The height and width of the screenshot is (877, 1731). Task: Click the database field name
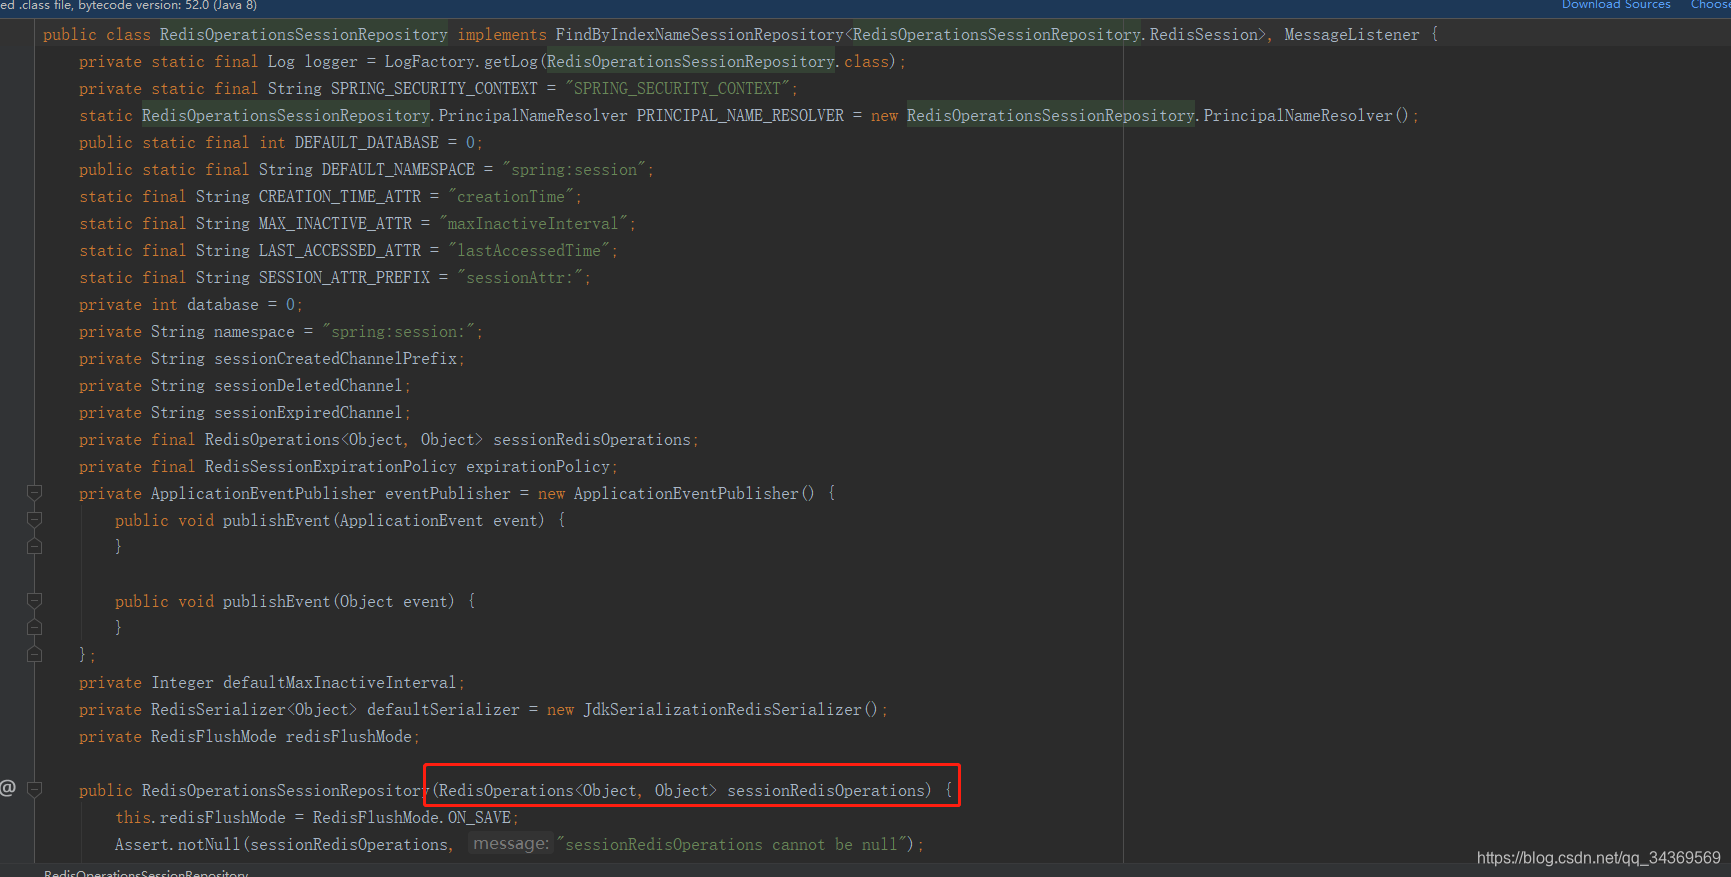tap(223, 305)
